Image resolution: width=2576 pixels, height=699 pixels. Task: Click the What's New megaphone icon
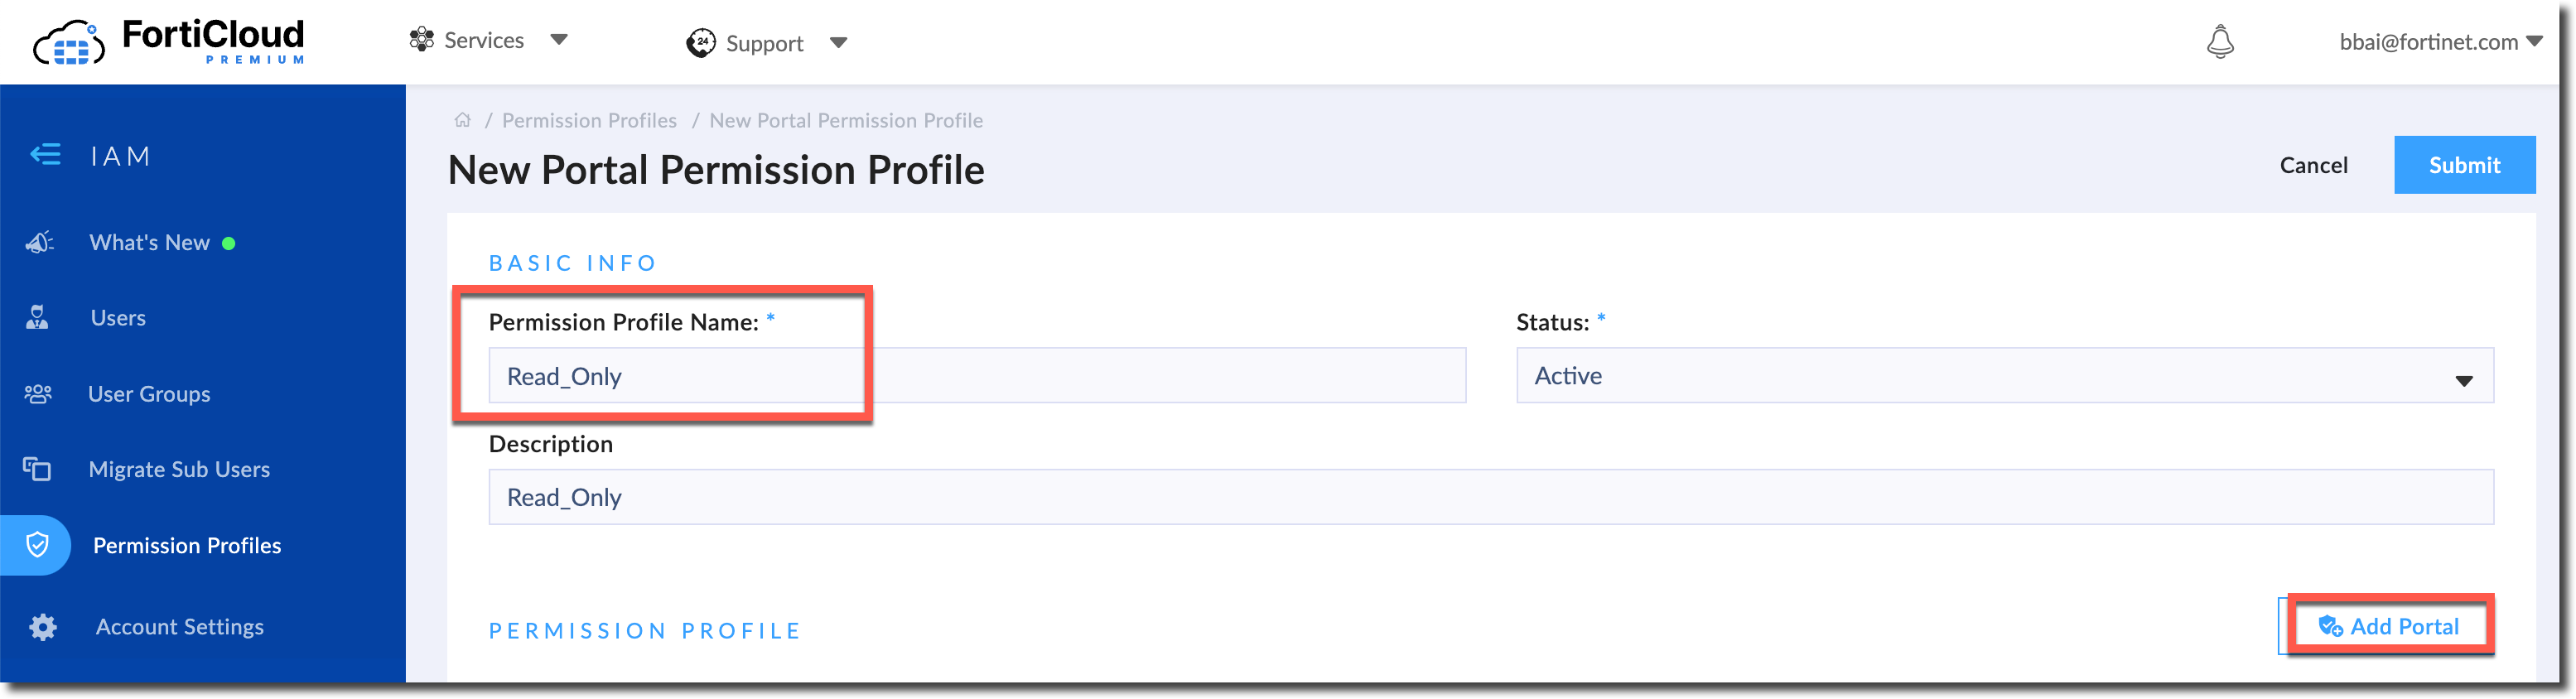coord(39,243)
